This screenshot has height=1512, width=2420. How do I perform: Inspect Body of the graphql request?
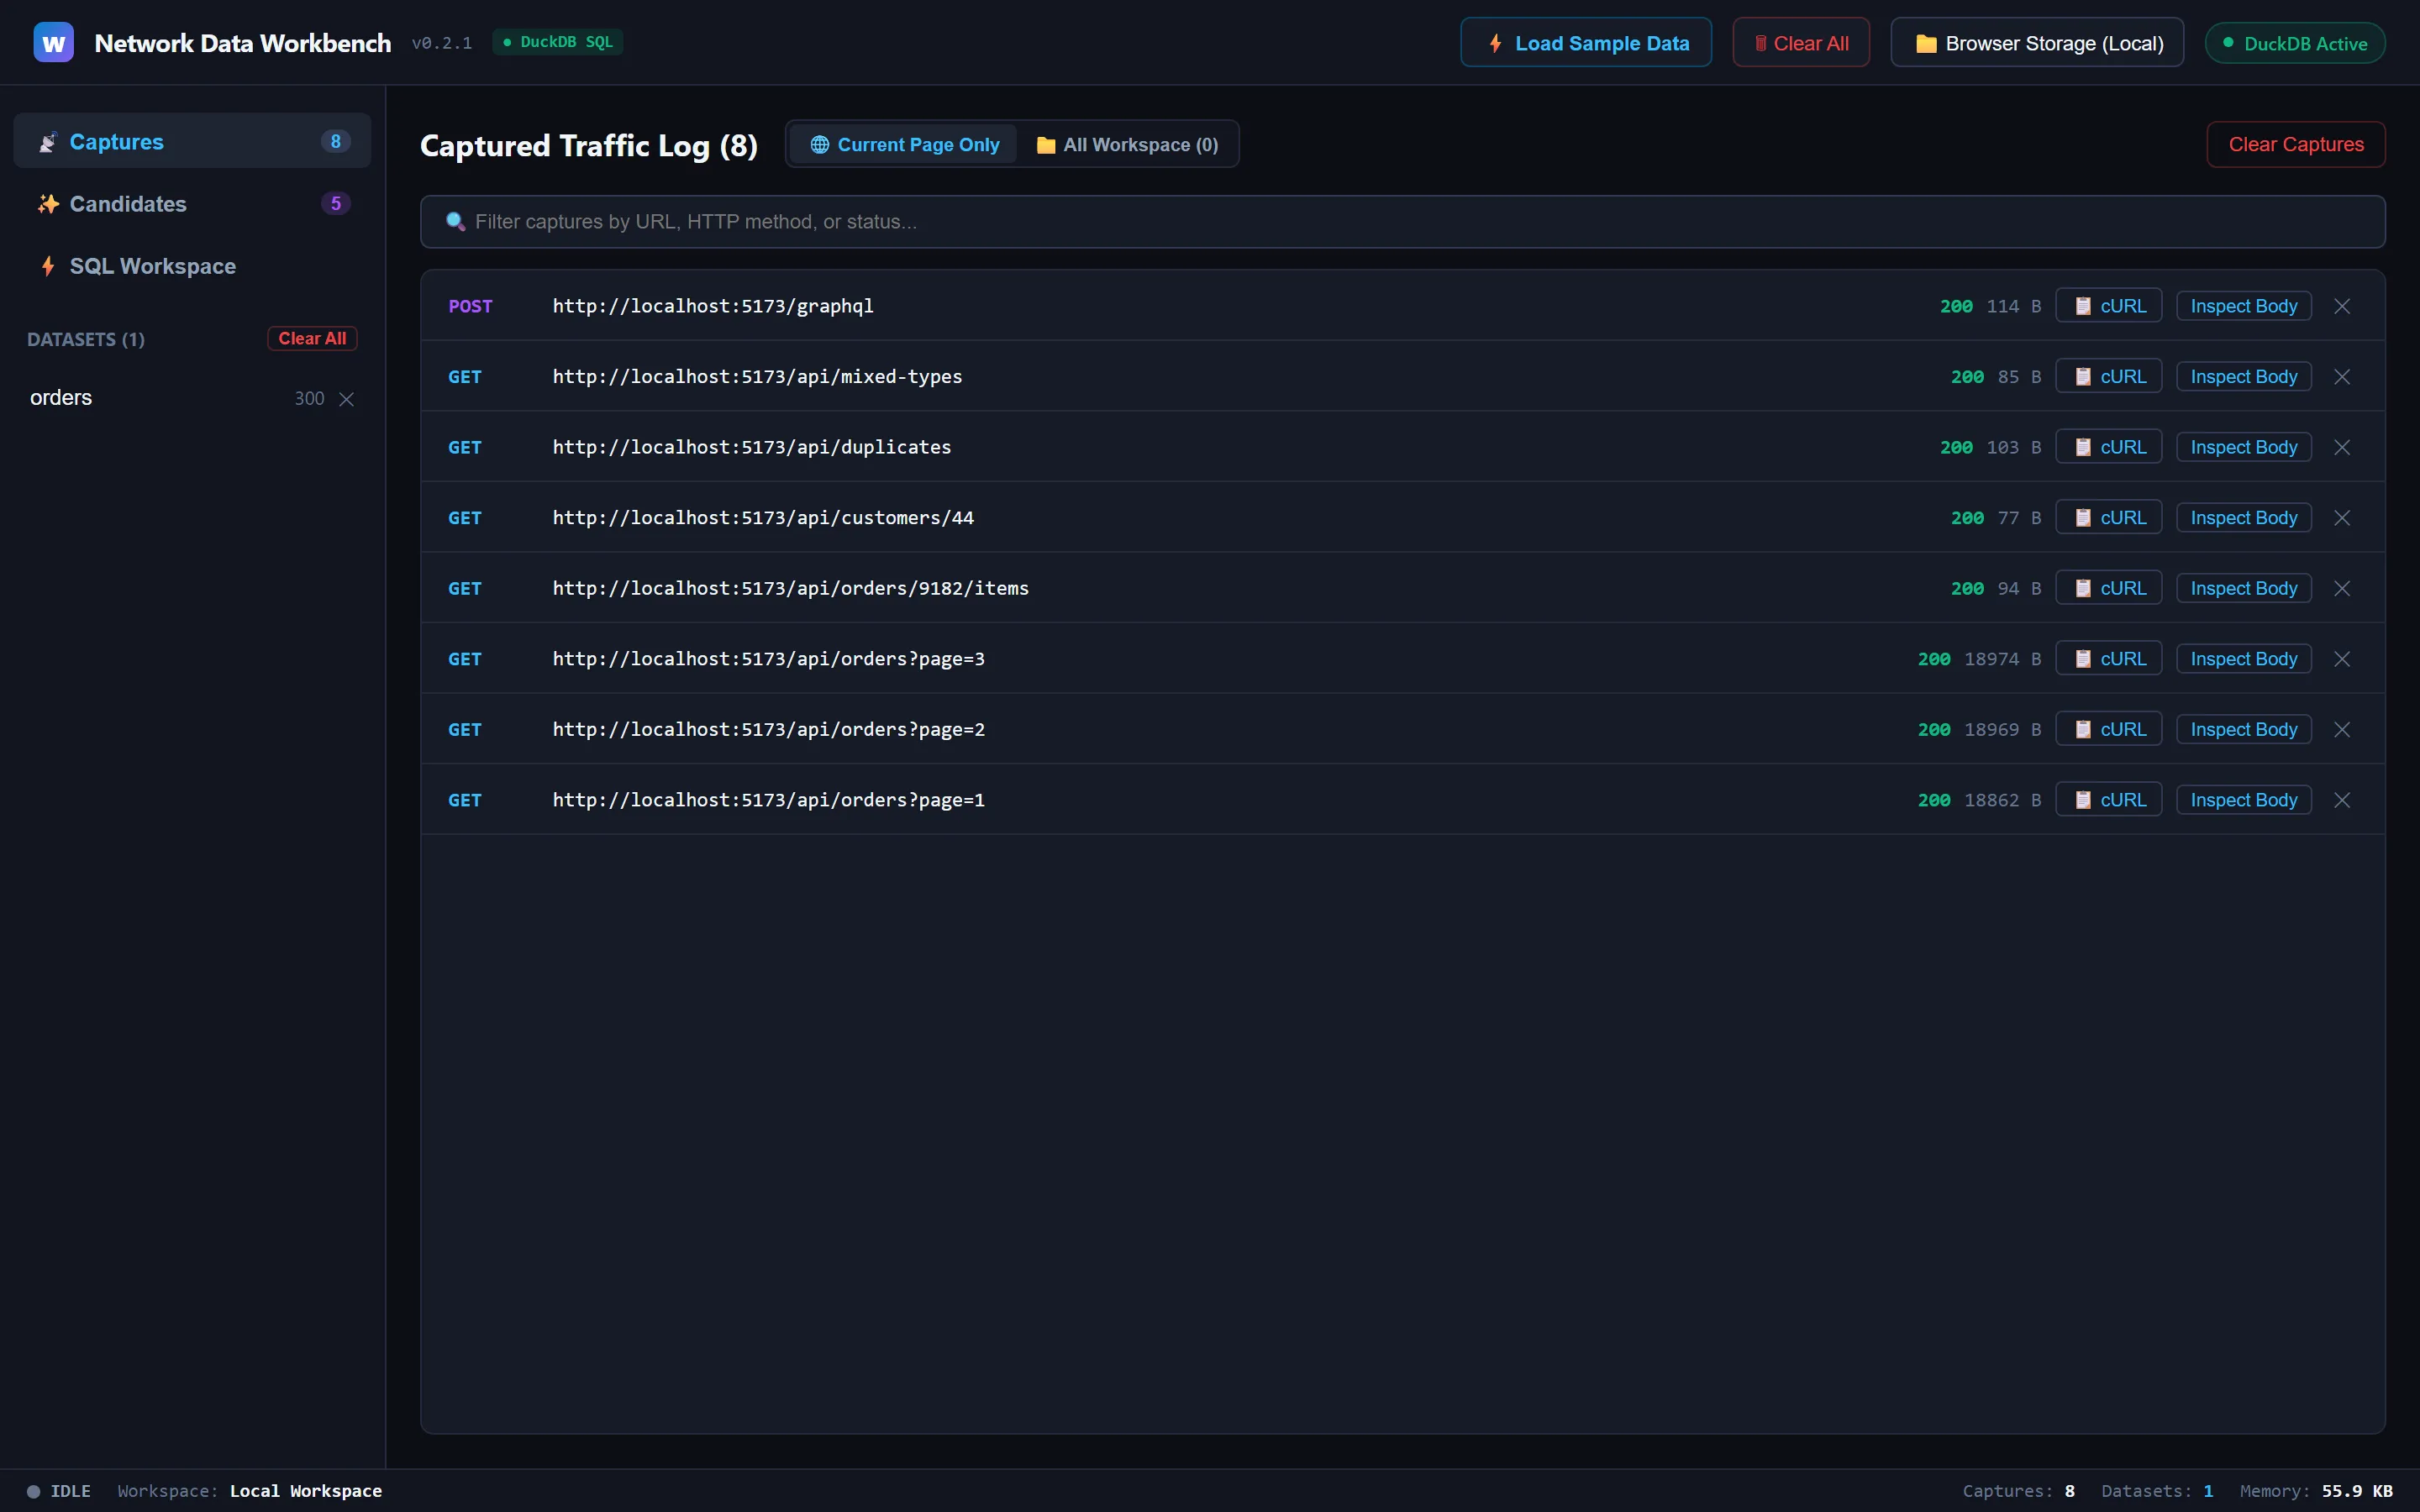[2244, 306]
